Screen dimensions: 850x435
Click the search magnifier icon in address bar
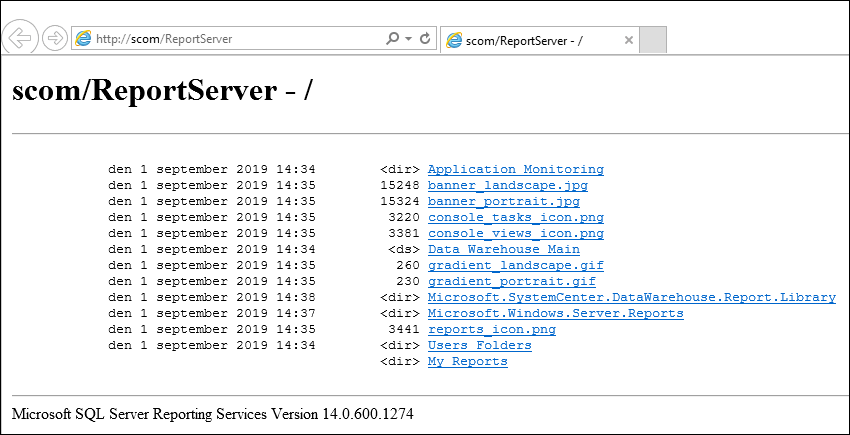392,39
